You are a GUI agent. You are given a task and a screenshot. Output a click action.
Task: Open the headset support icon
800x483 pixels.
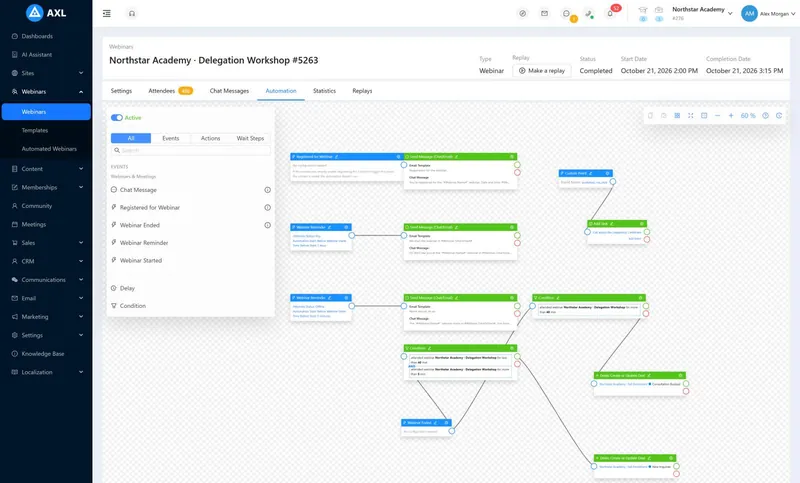click(132, 13)
